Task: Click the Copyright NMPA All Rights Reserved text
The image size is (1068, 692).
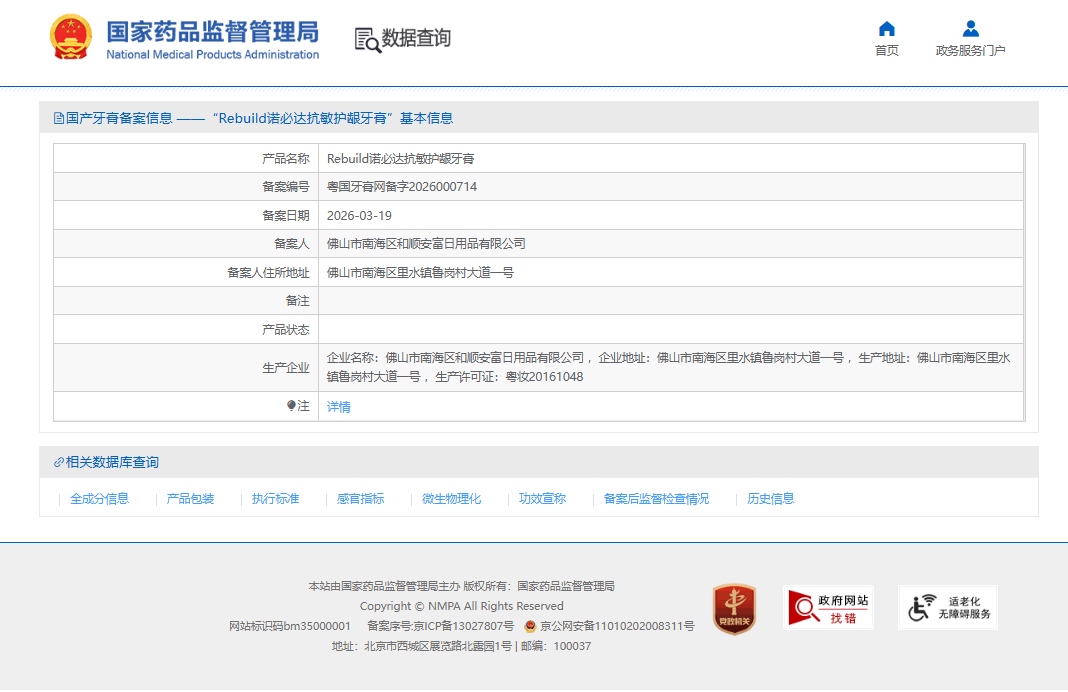Action: point(462,606)
